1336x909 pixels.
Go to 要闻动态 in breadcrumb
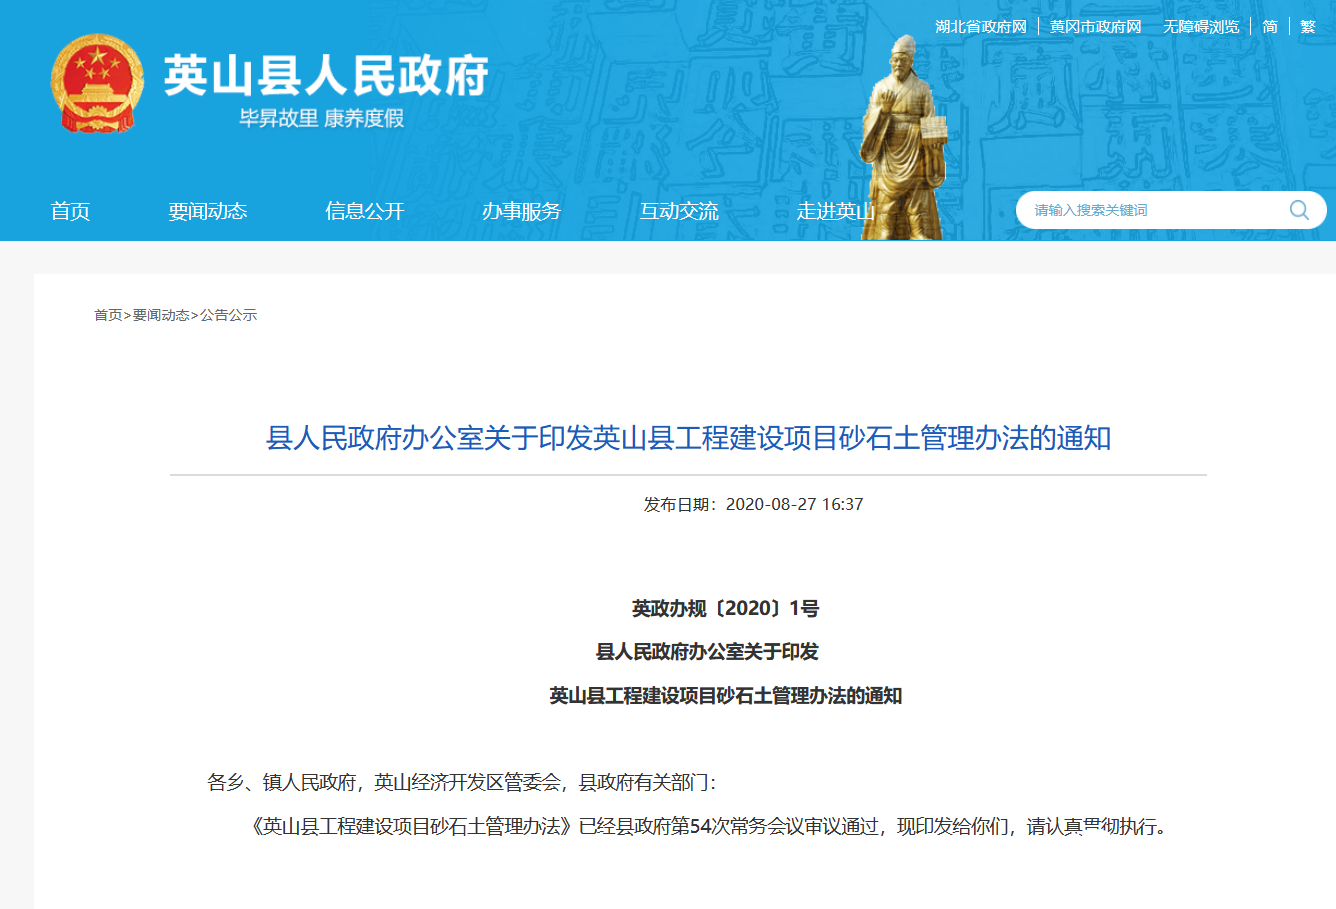pos(161,315)
